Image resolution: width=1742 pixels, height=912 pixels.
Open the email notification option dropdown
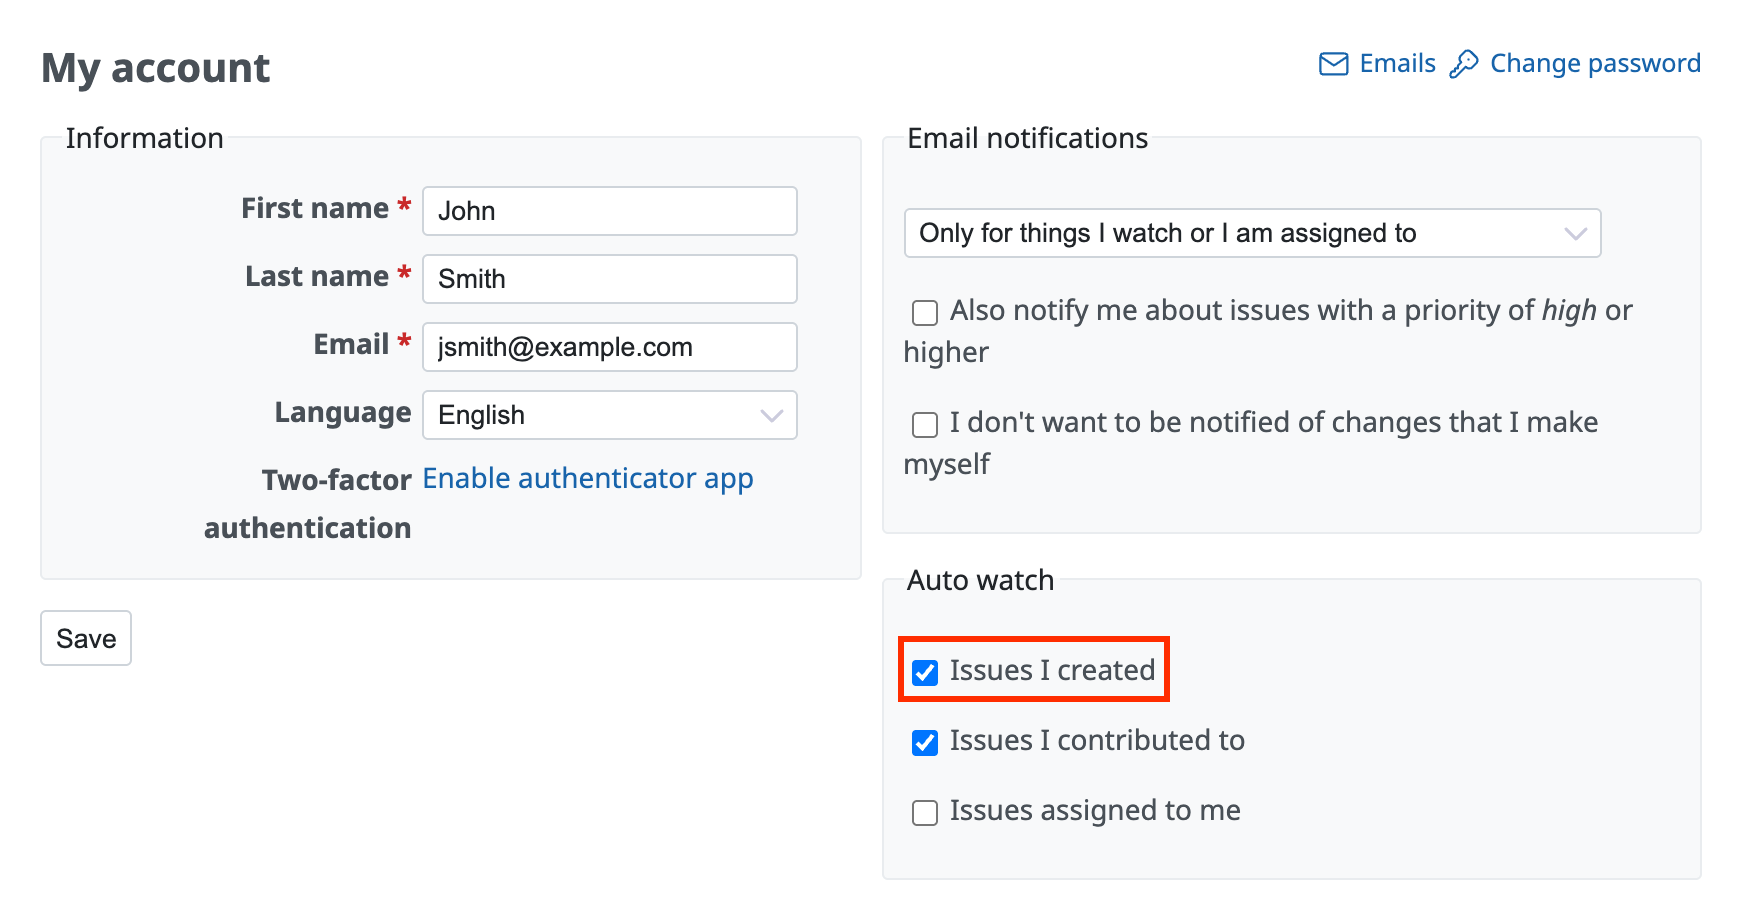click(x=1252, y=233)
